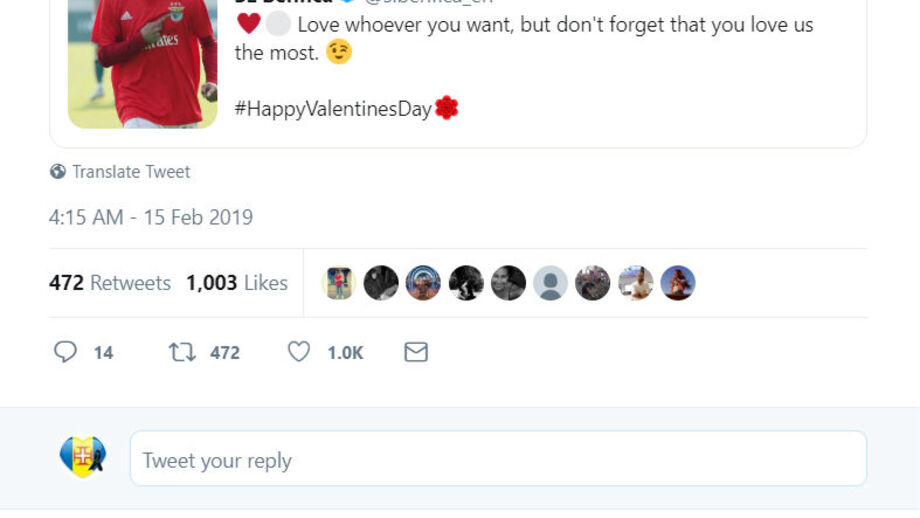This screenshot has width=920, height=518.
Task: Open the last liker avatar in the row
Action: (677, 283)
